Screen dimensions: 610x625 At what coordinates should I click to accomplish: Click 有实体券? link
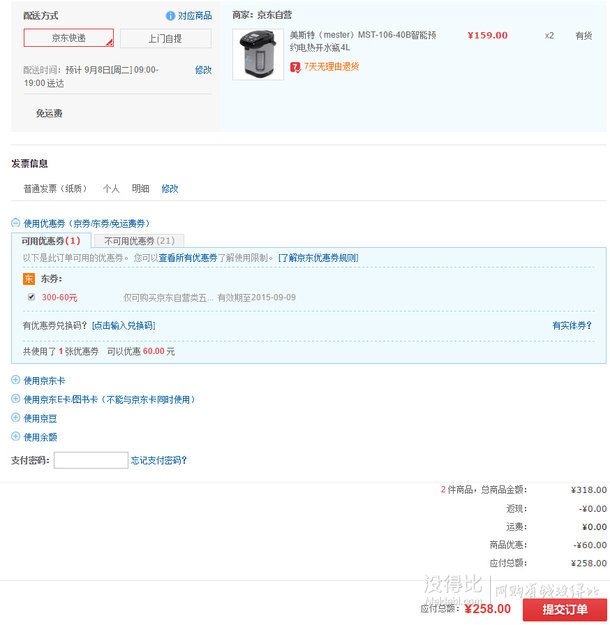click(572, 326)
